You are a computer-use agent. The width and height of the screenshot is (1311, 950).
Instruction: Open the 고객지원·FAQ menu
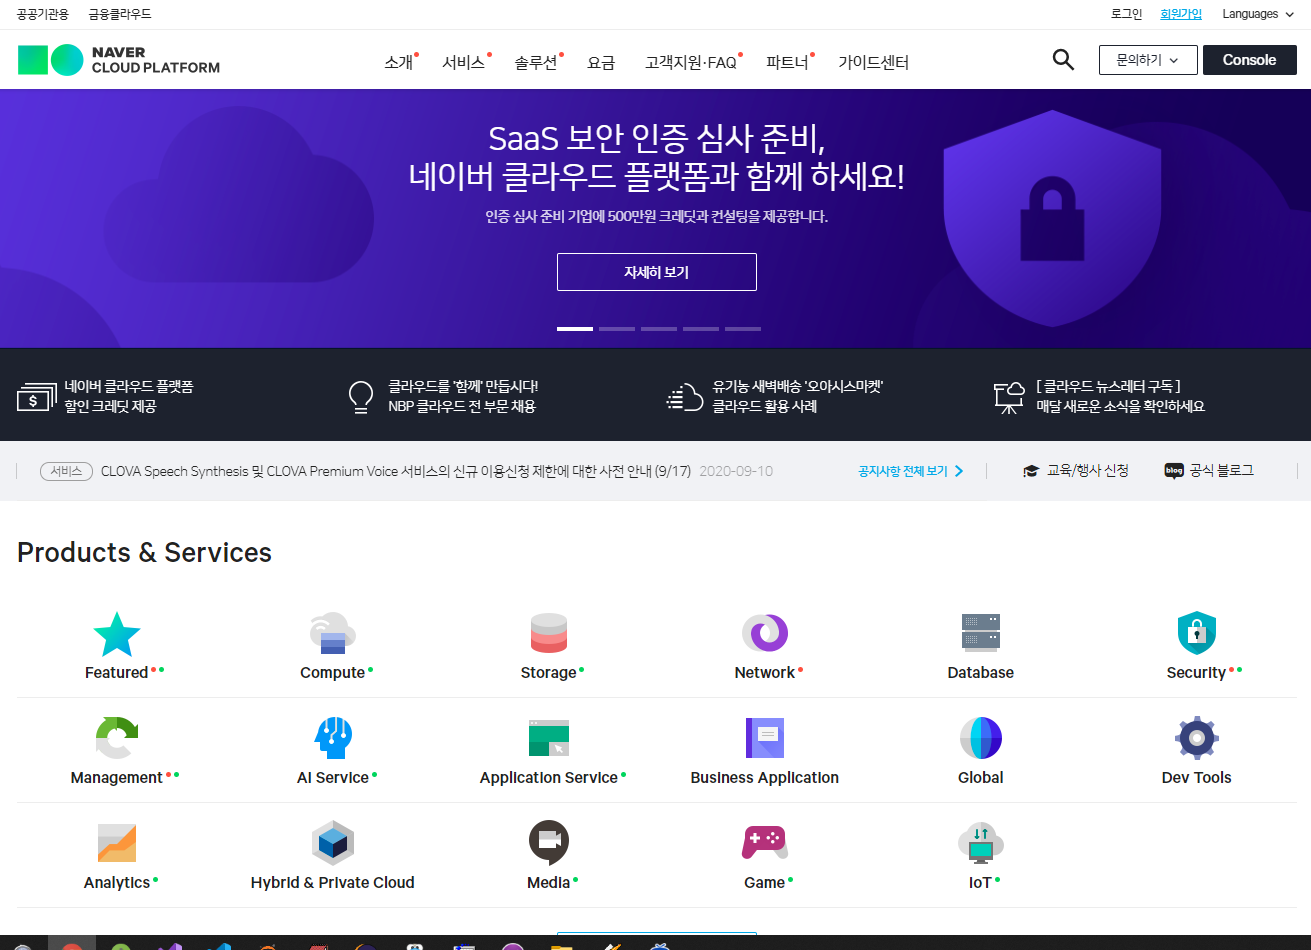(x=691, y=62)
